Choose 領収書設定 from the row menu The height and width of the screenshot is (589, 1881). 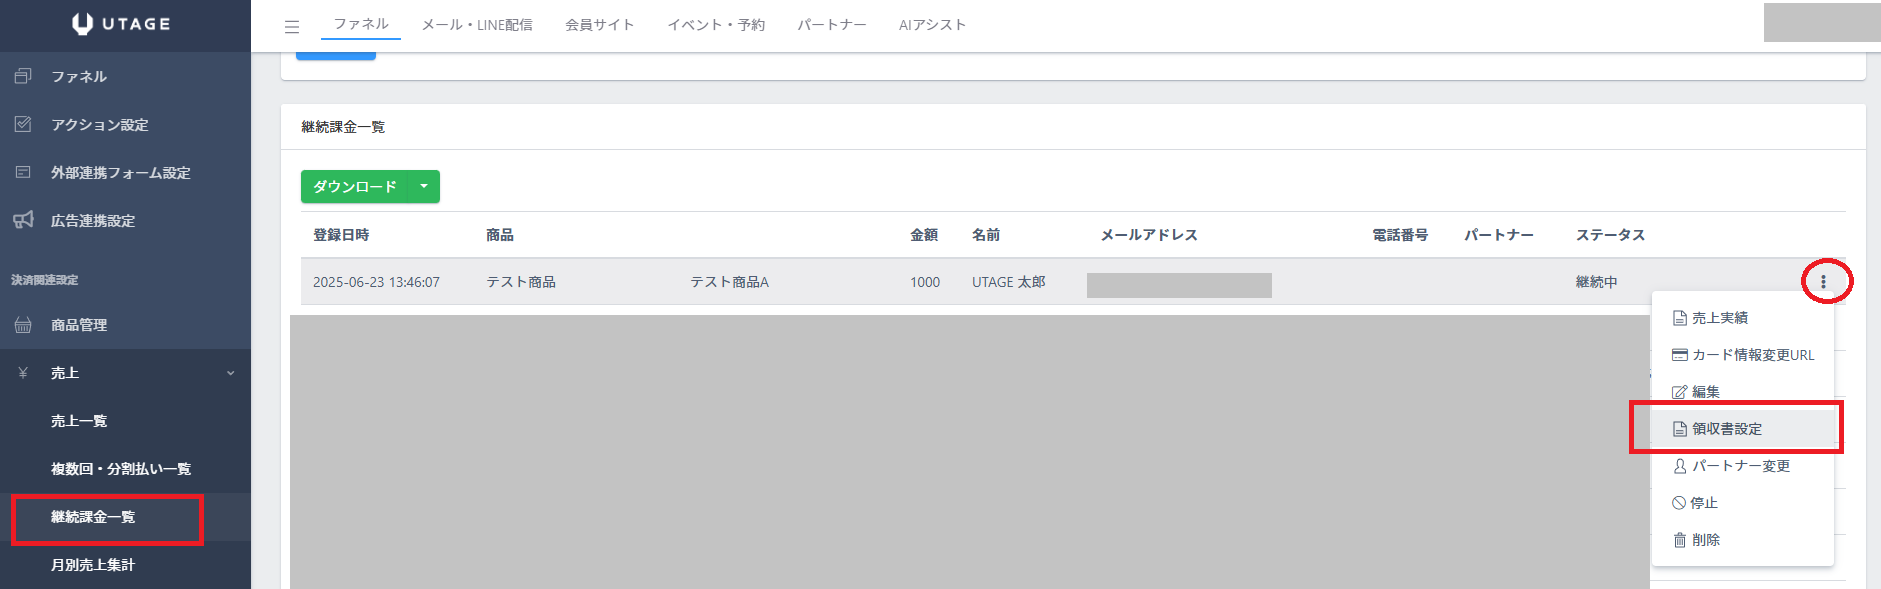pyautogui.click(x=1743, y=429)
